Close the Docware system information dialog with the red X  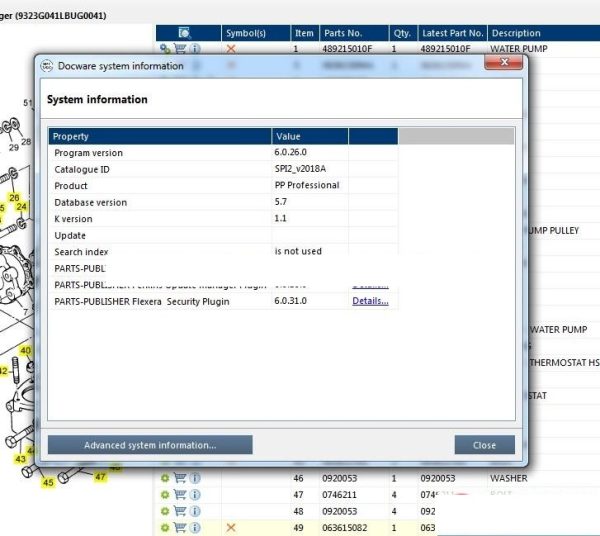click(x=504, y=62)
